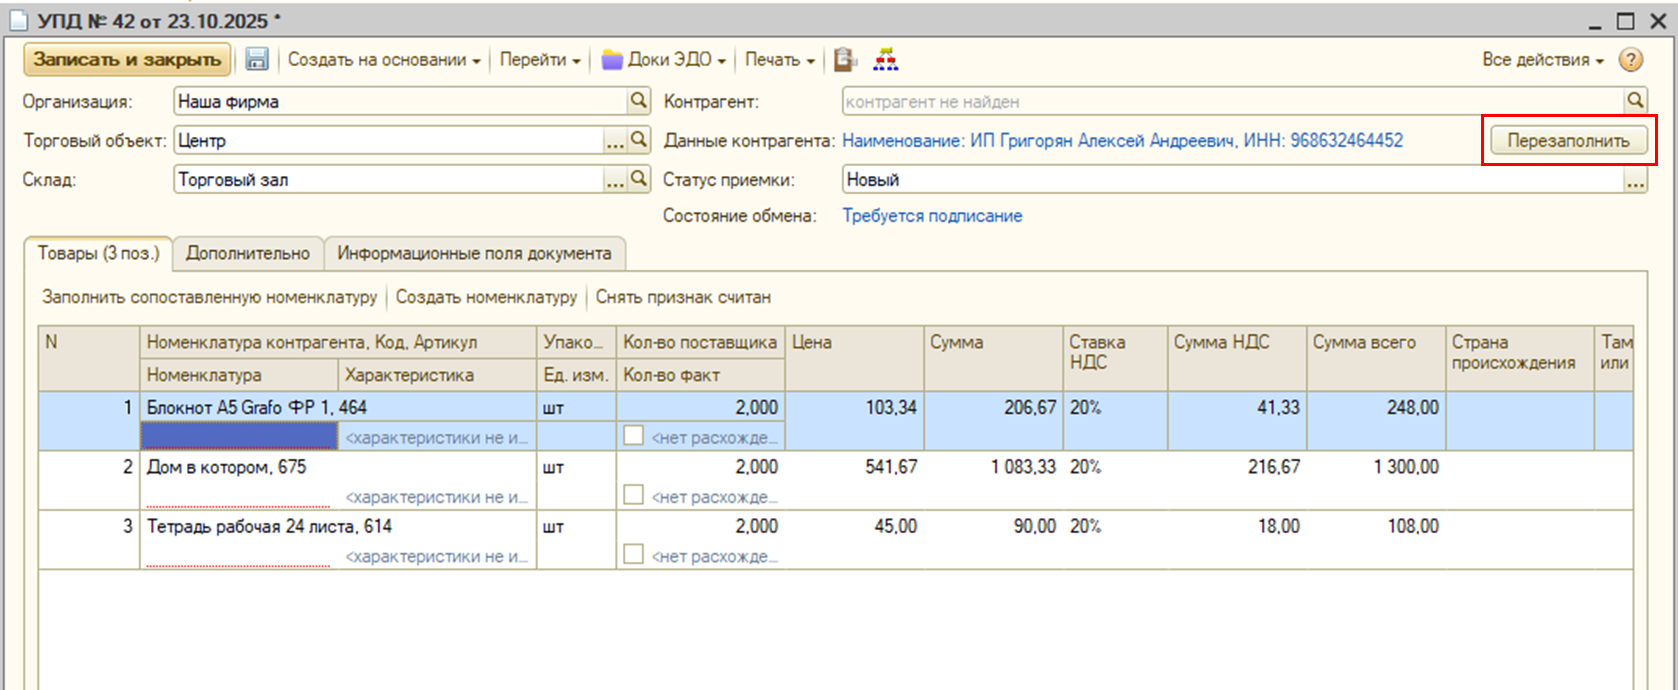Click magnifier icon next to Организация field

click(639, 101)
